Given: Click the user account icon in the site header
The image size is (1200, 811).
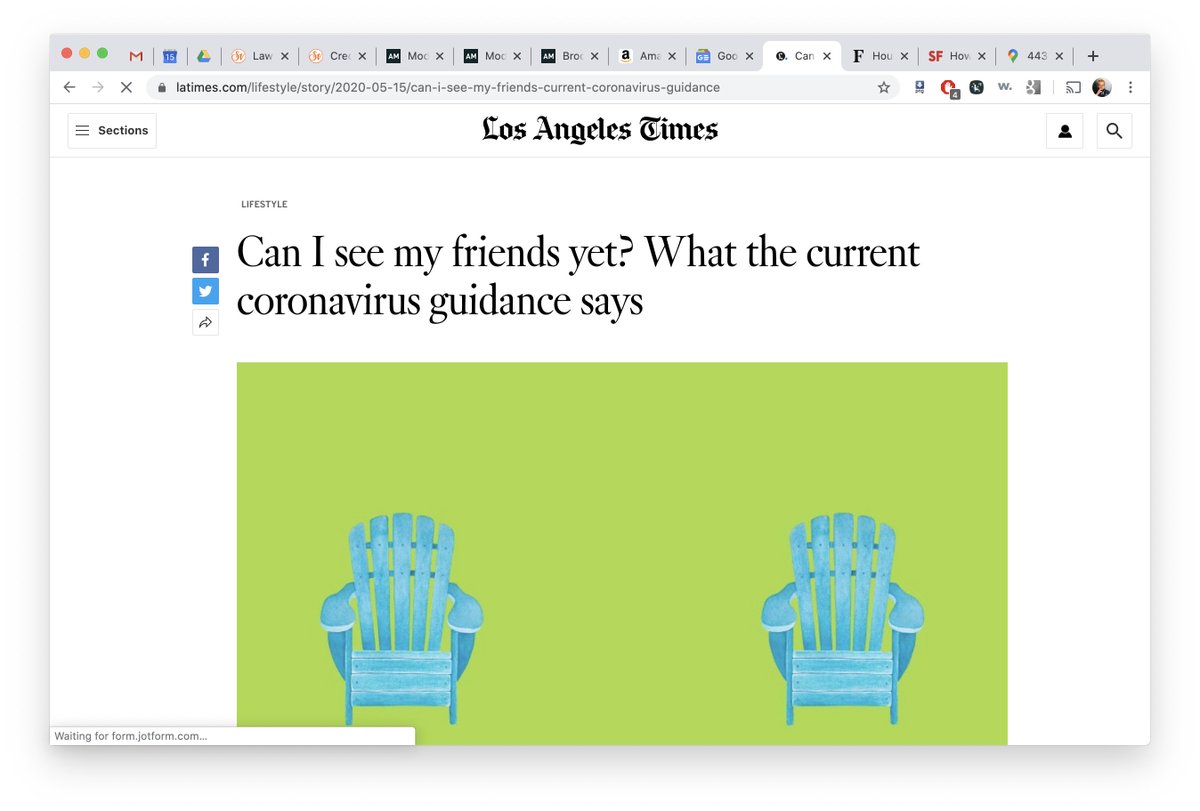Looking at the screenshot, I should coord(1064,130).
